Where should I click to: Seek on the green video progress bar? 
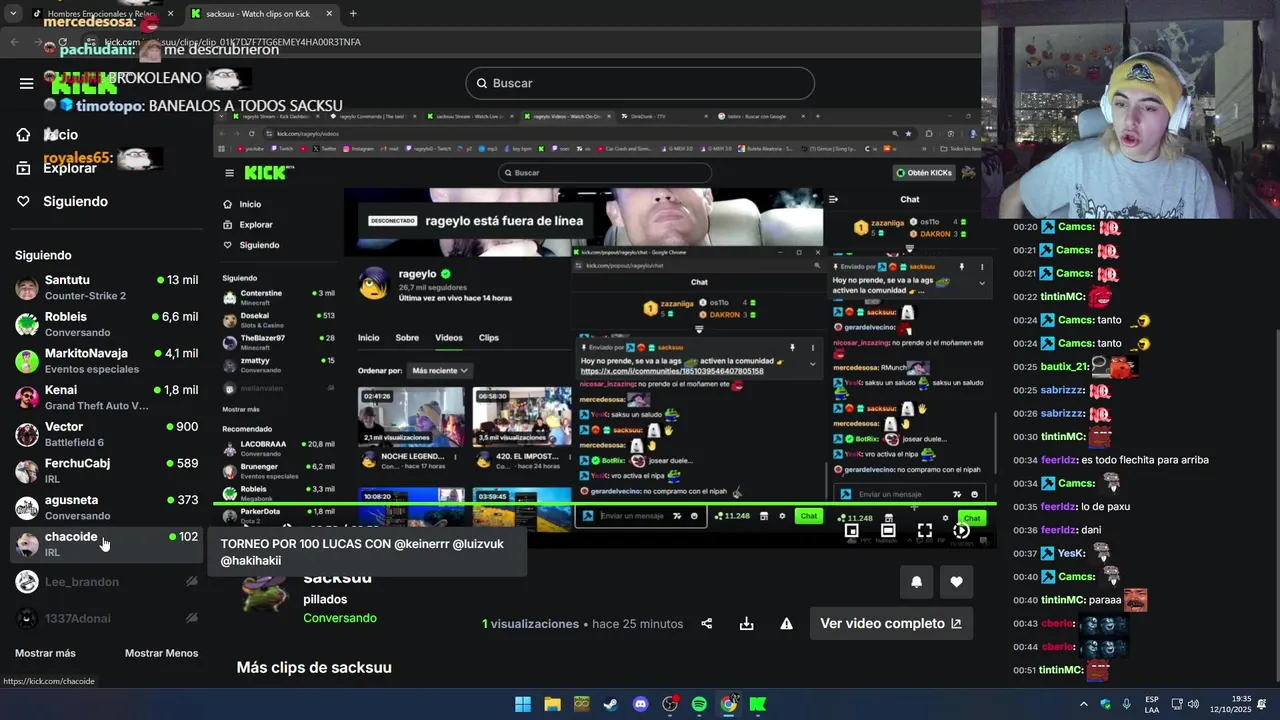pos(604,504)
